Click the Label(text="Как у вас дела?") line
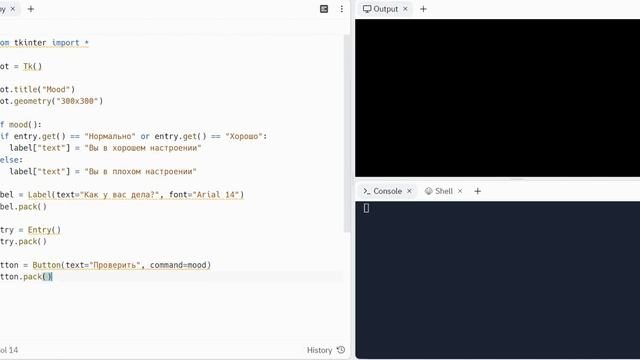The width and height of the screenshot is (640, 360). click(x=122, y=195)
